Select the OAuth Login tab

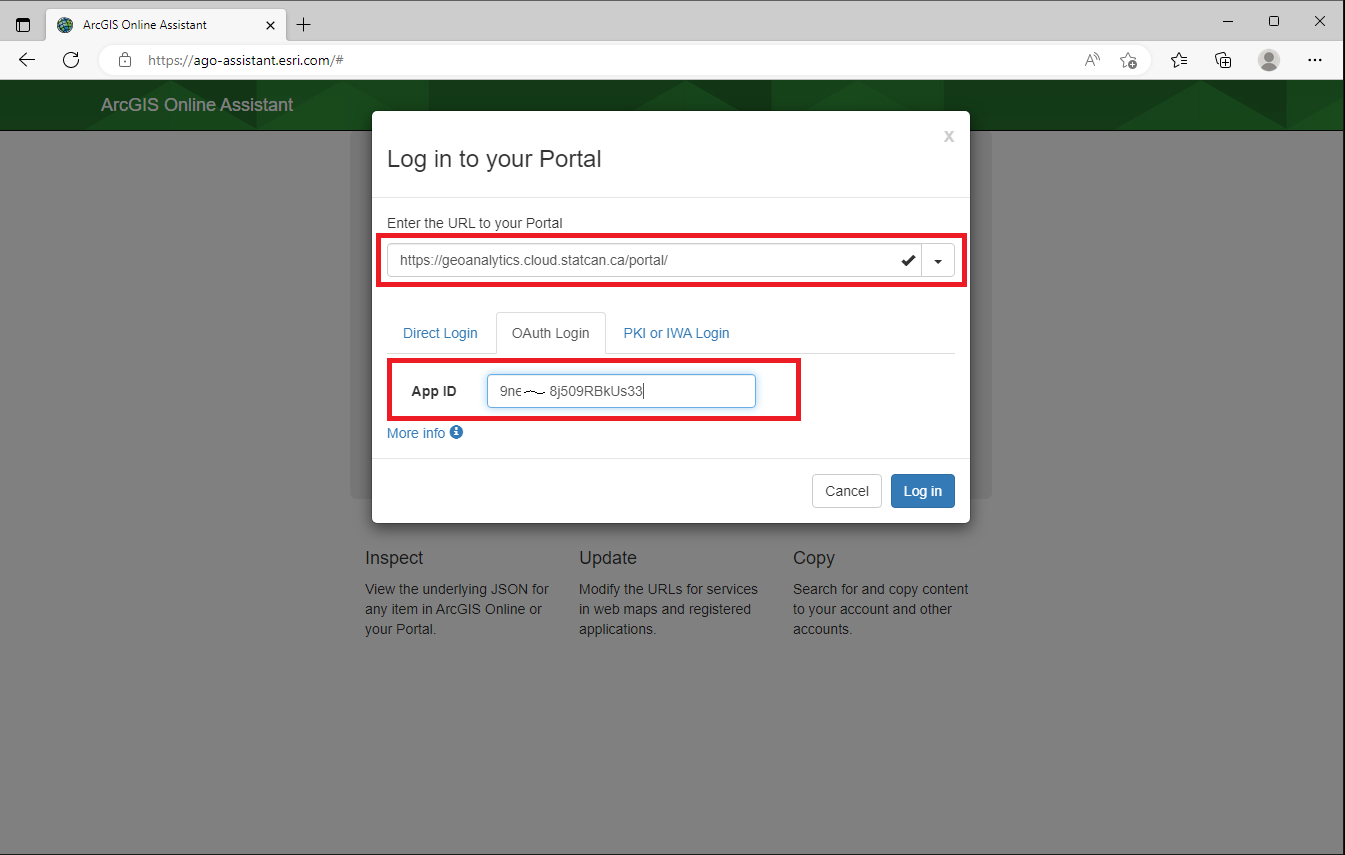click(x=550, y=333)
